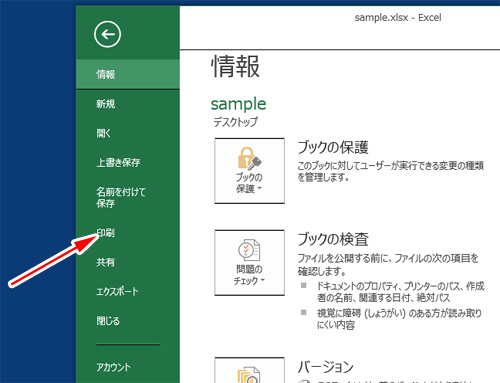Go to the 共有 share page

(128, 262)
